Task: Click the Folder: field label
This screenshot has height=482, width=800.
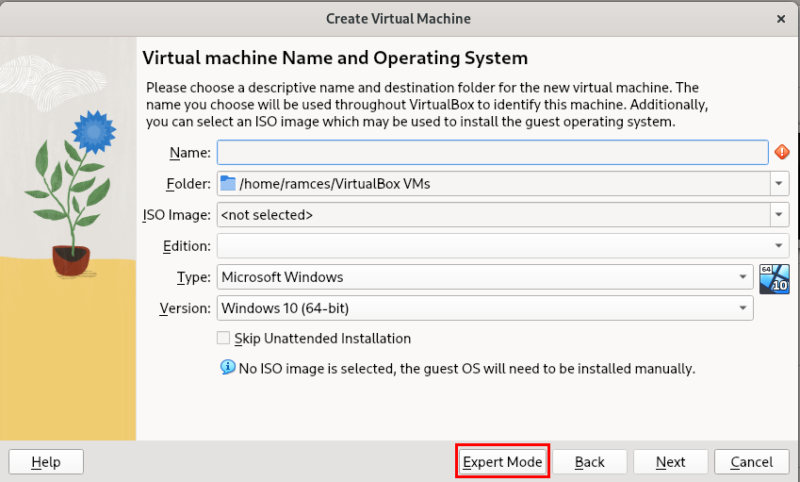Action: click(188, 184)
